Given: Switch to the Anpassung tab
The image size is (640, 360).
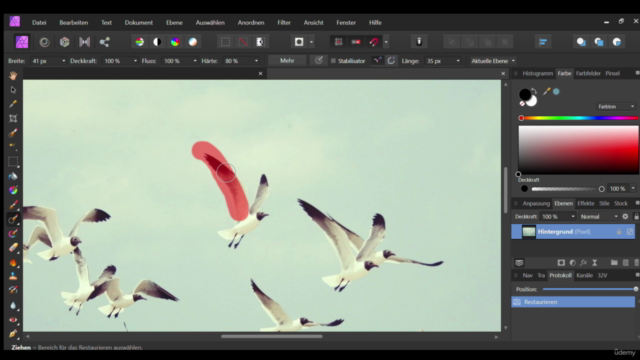Looking at the screenshot, I should (x=536, y=203).
